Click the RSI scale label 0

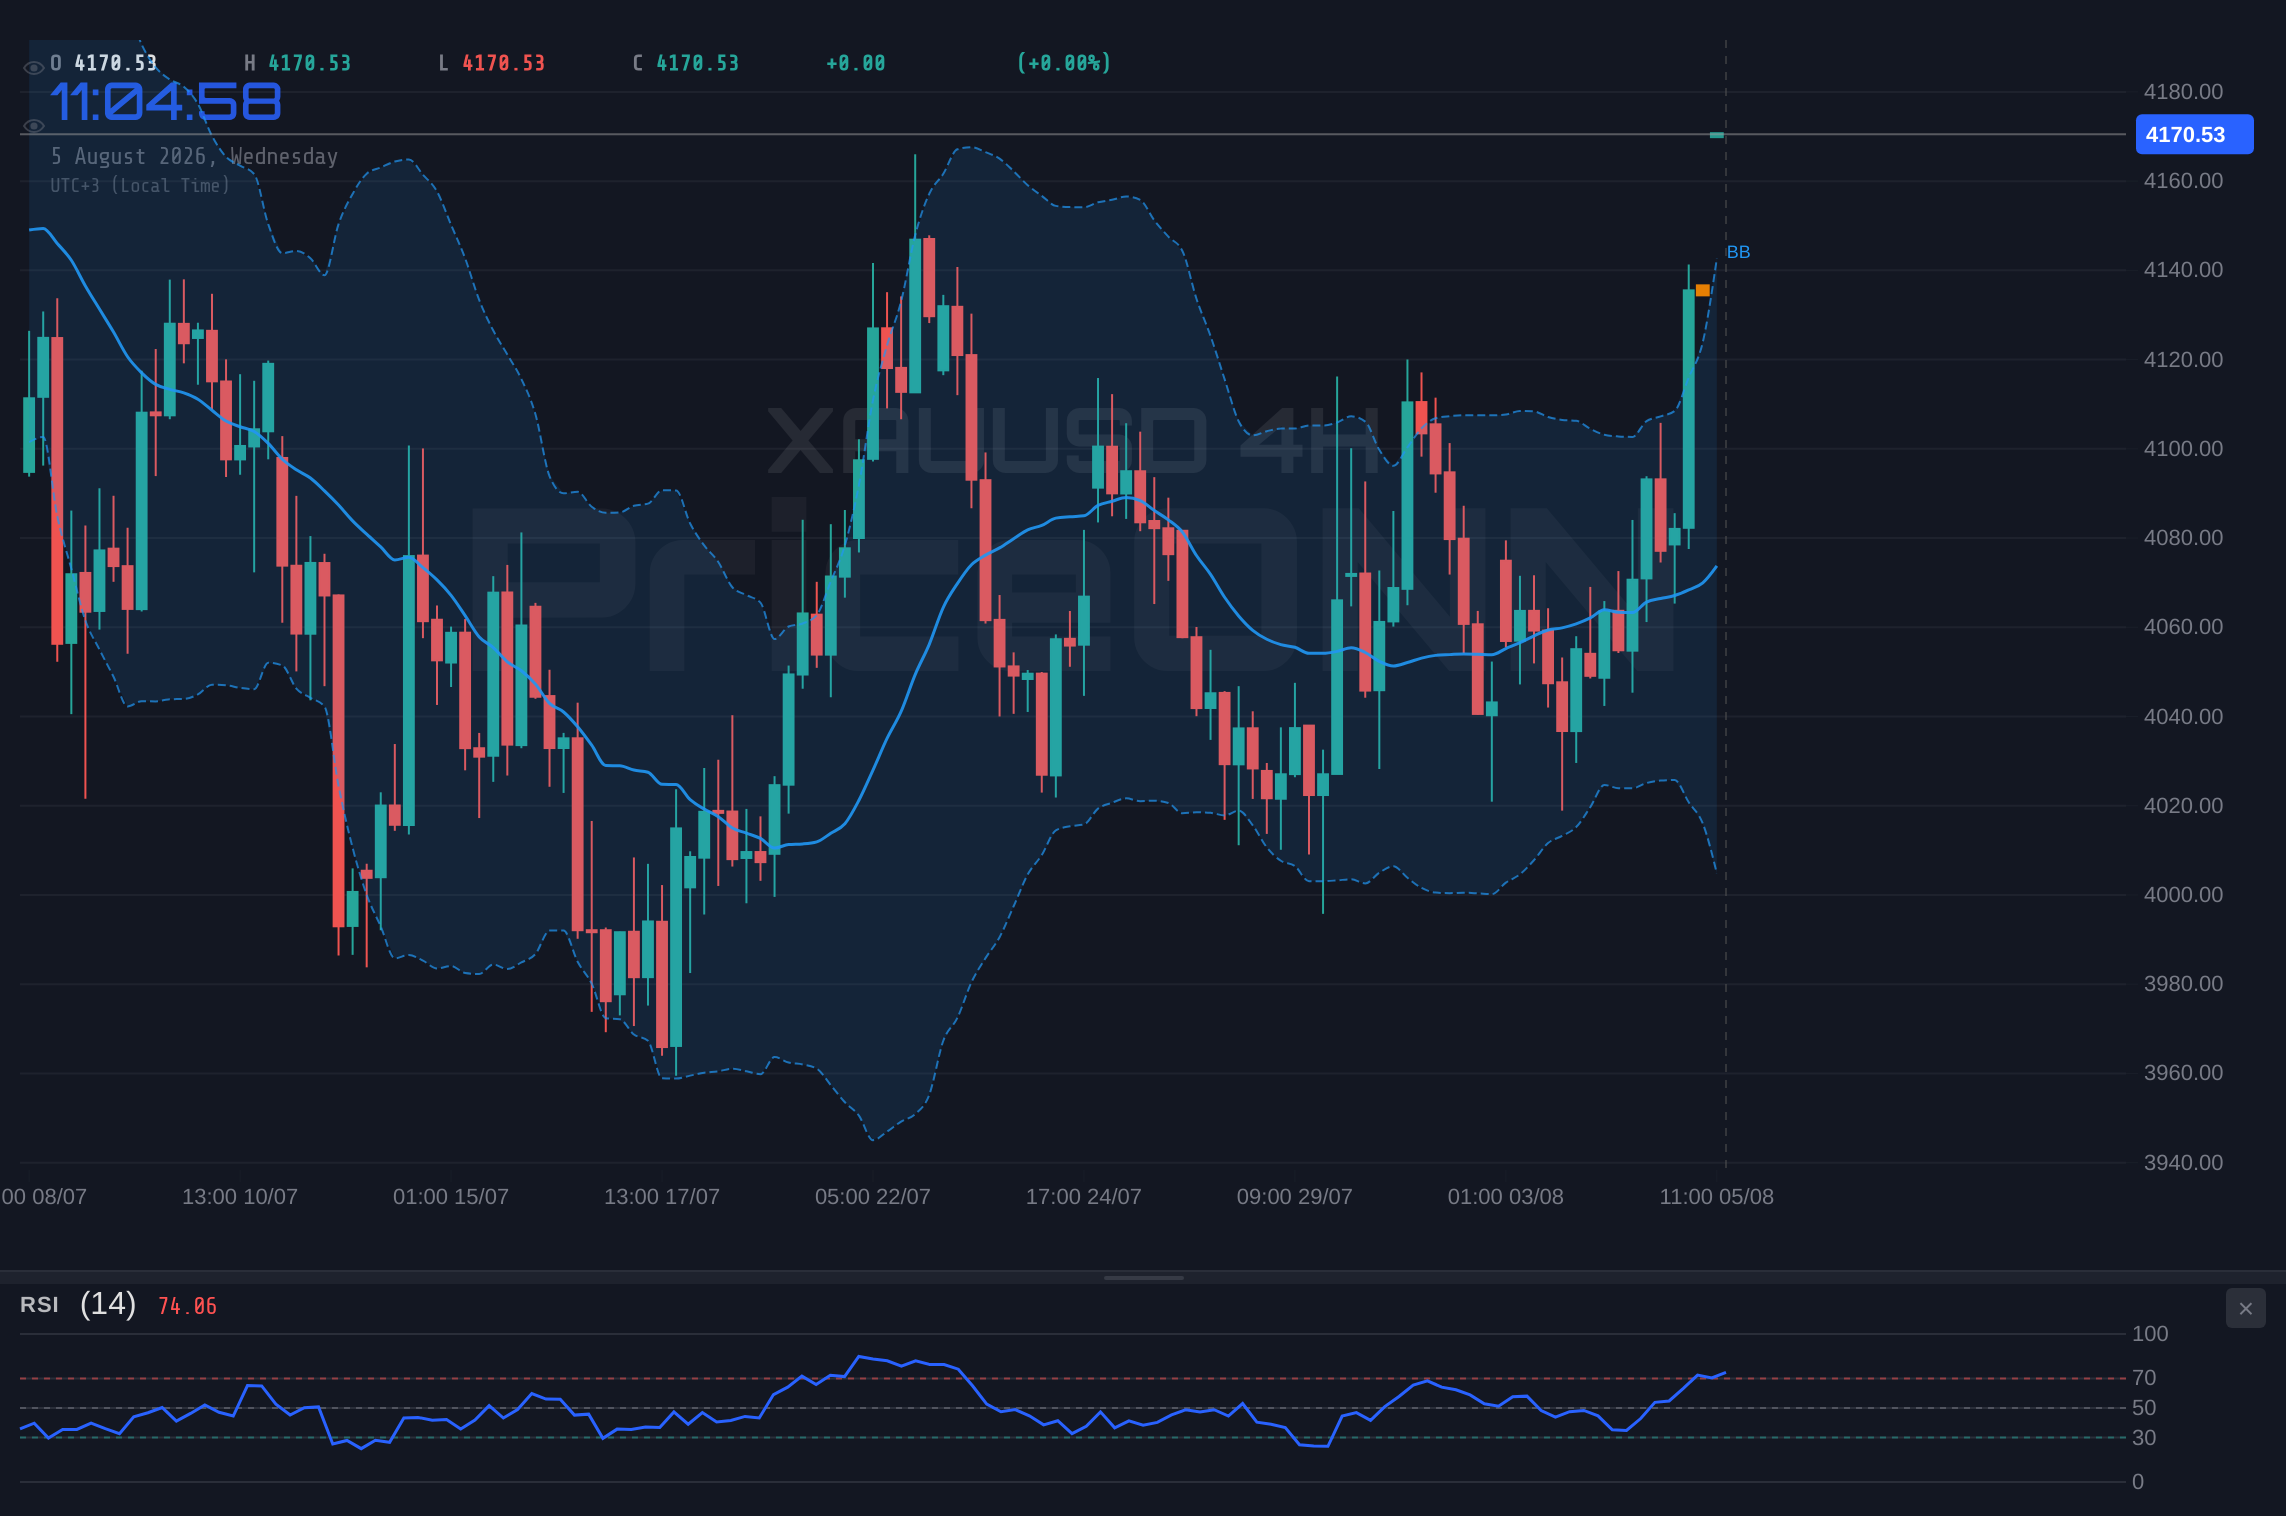coord(2138,1482)
